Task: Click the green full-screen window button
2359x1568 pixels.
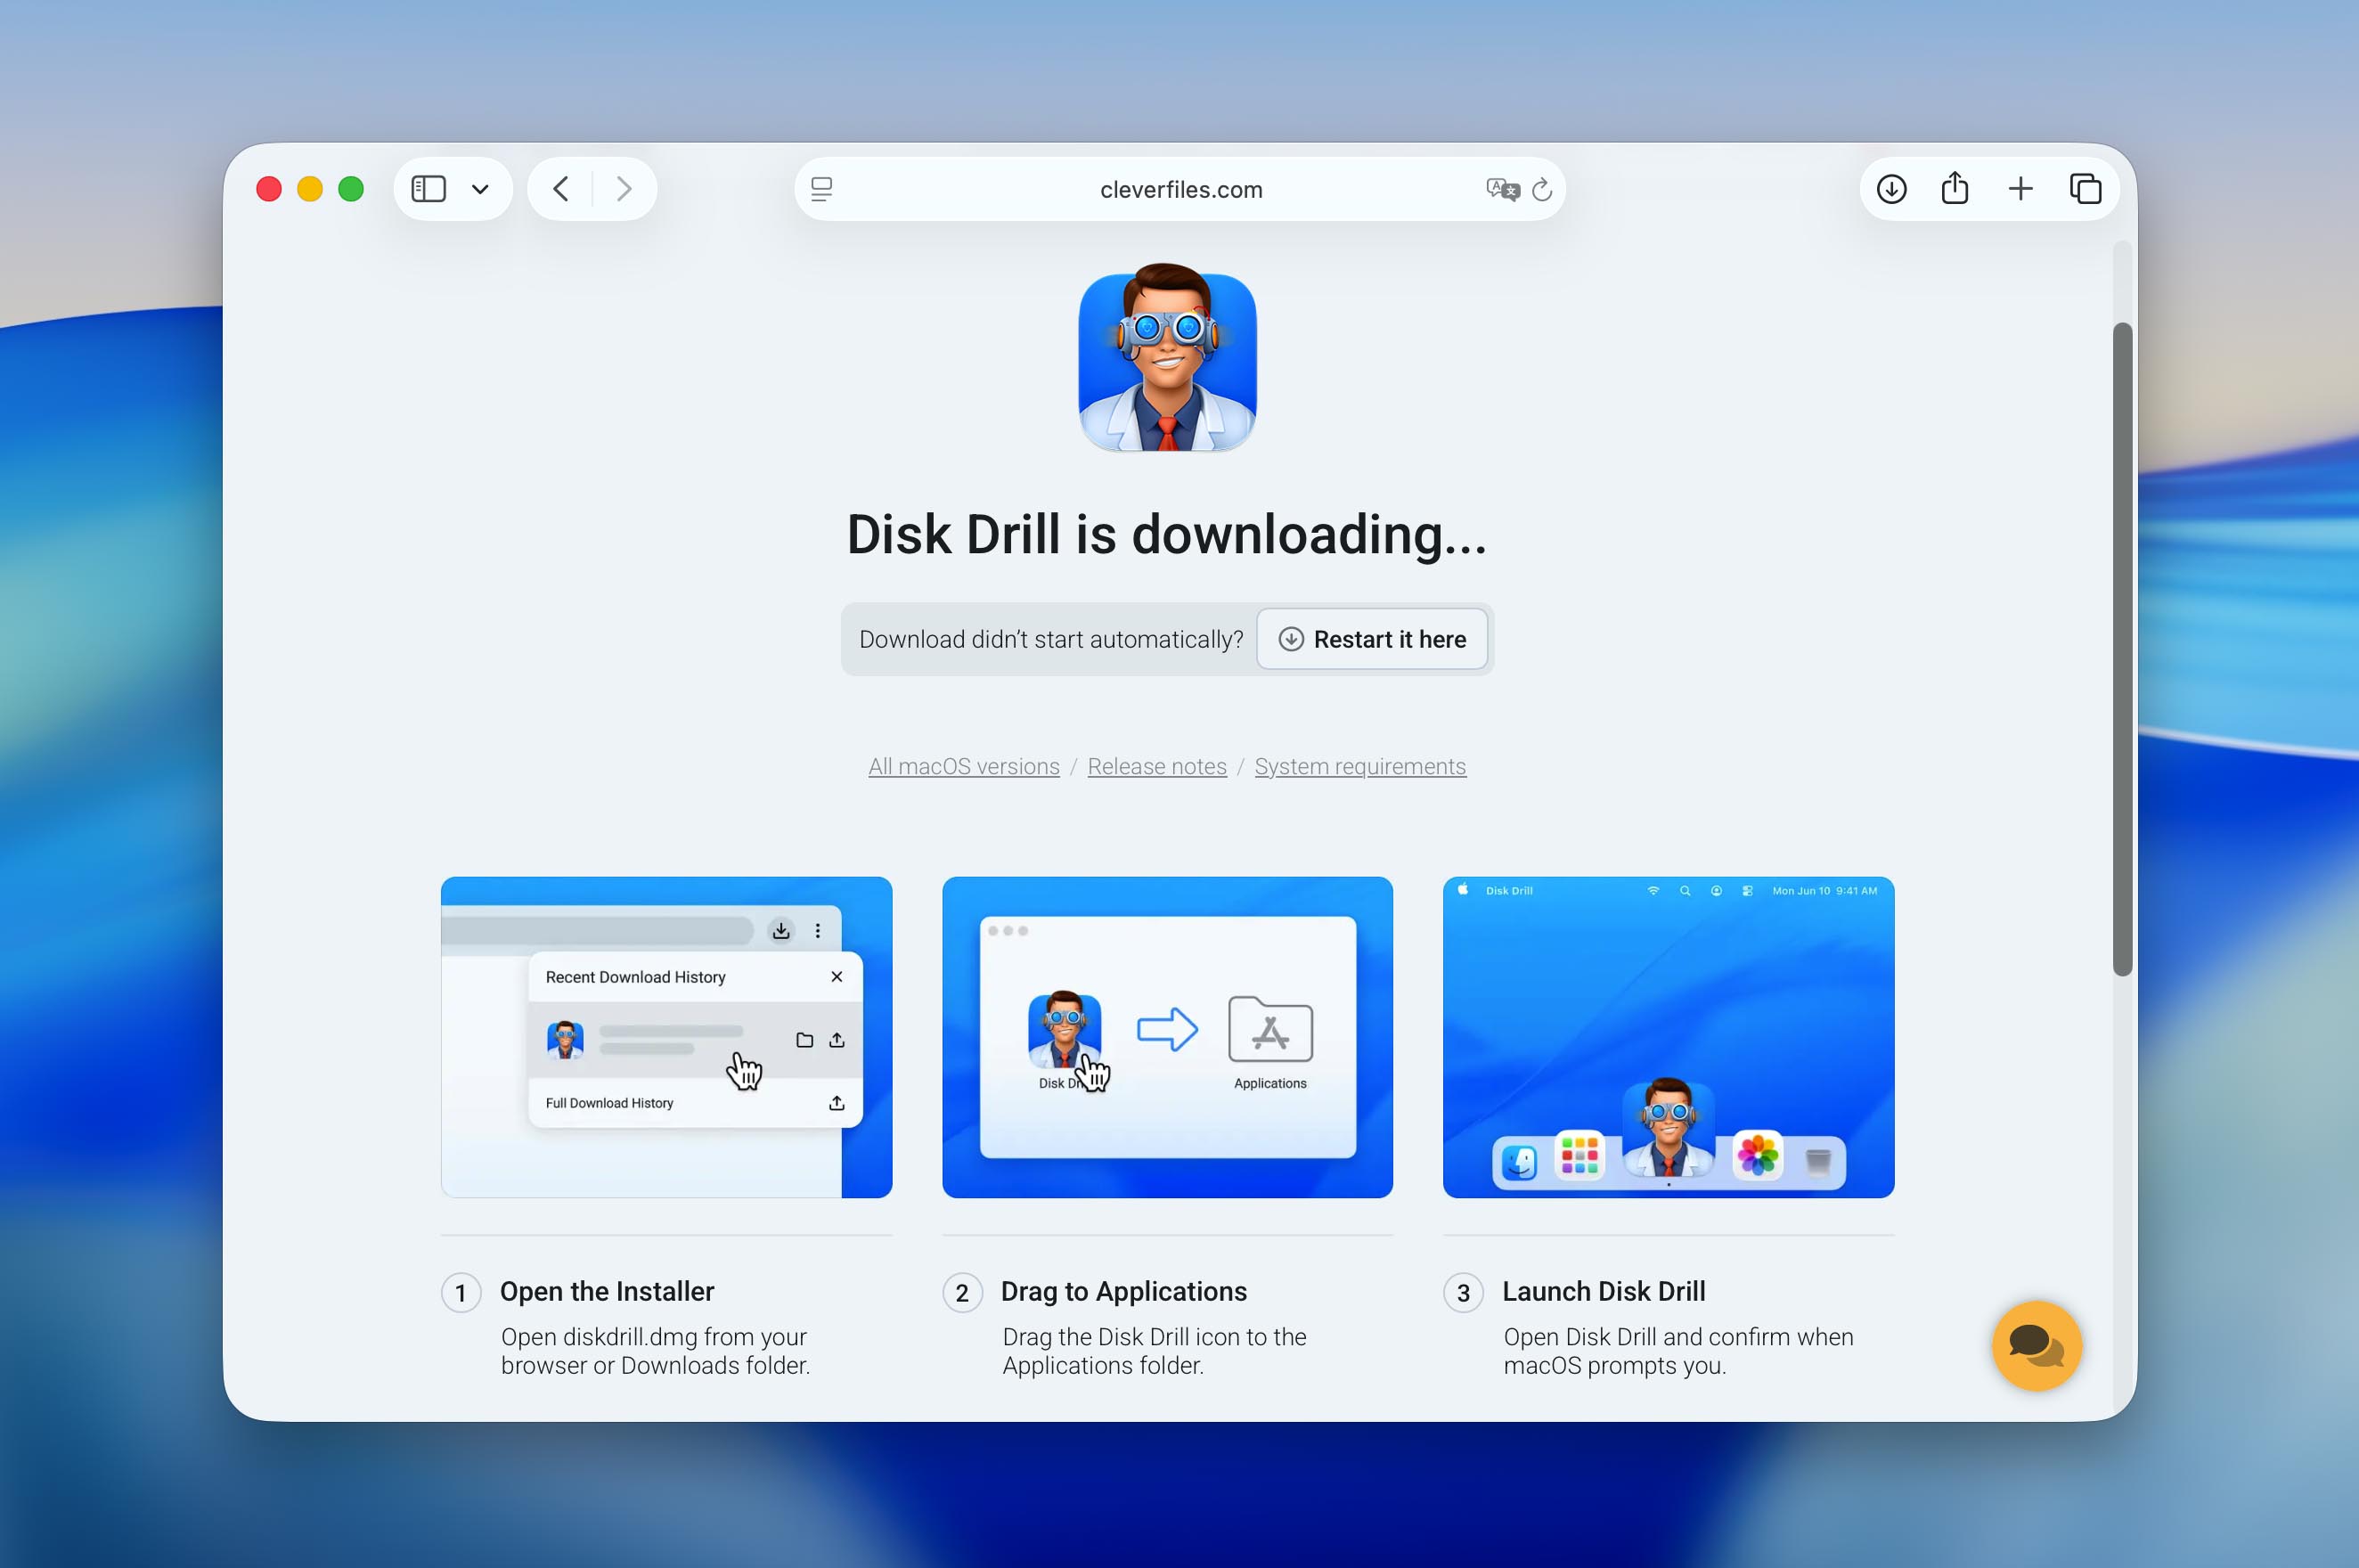Action: coord(351,189)
